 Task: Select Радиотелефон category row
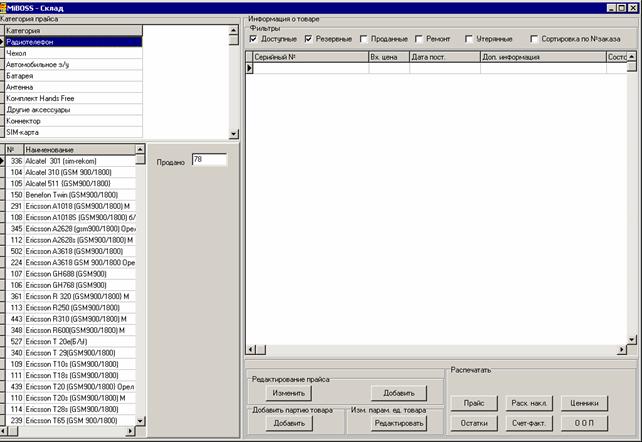(x=73, y=42)
